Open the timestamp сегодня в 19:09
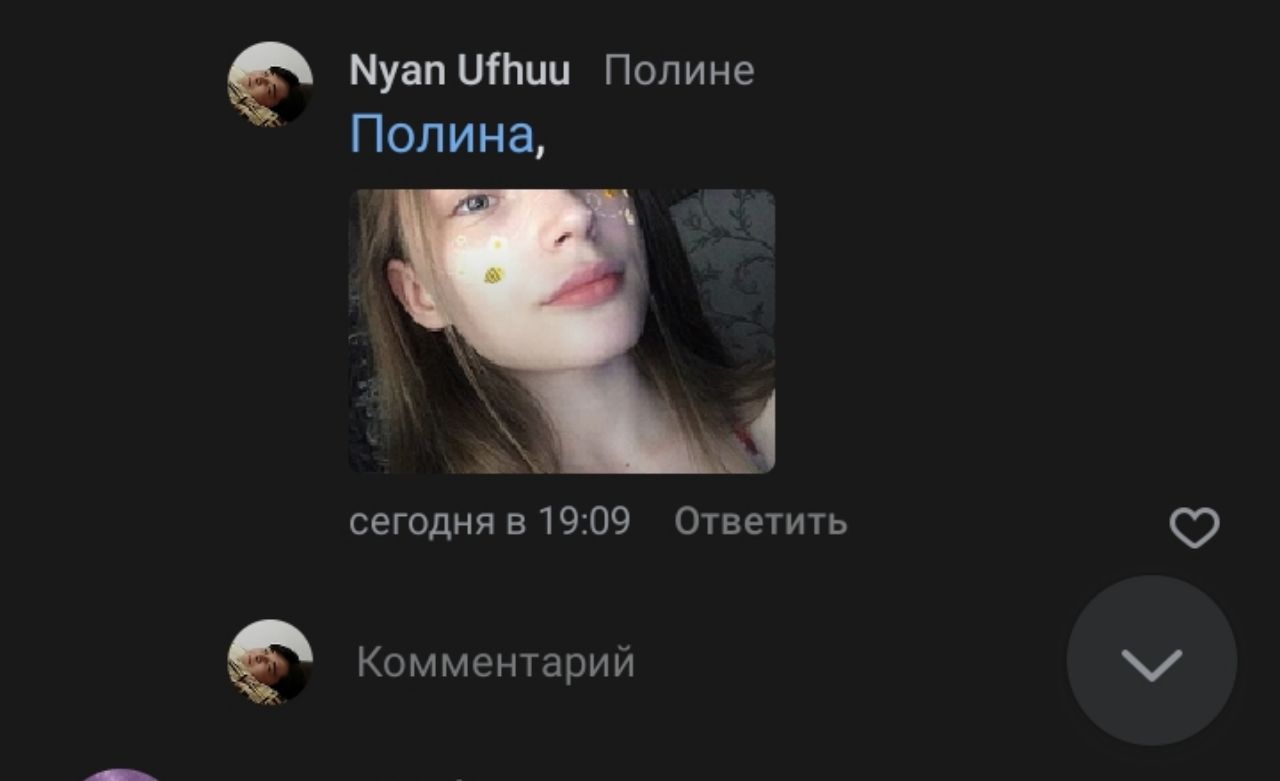Viewport: 1280px width, 781px height. point(490,521)
